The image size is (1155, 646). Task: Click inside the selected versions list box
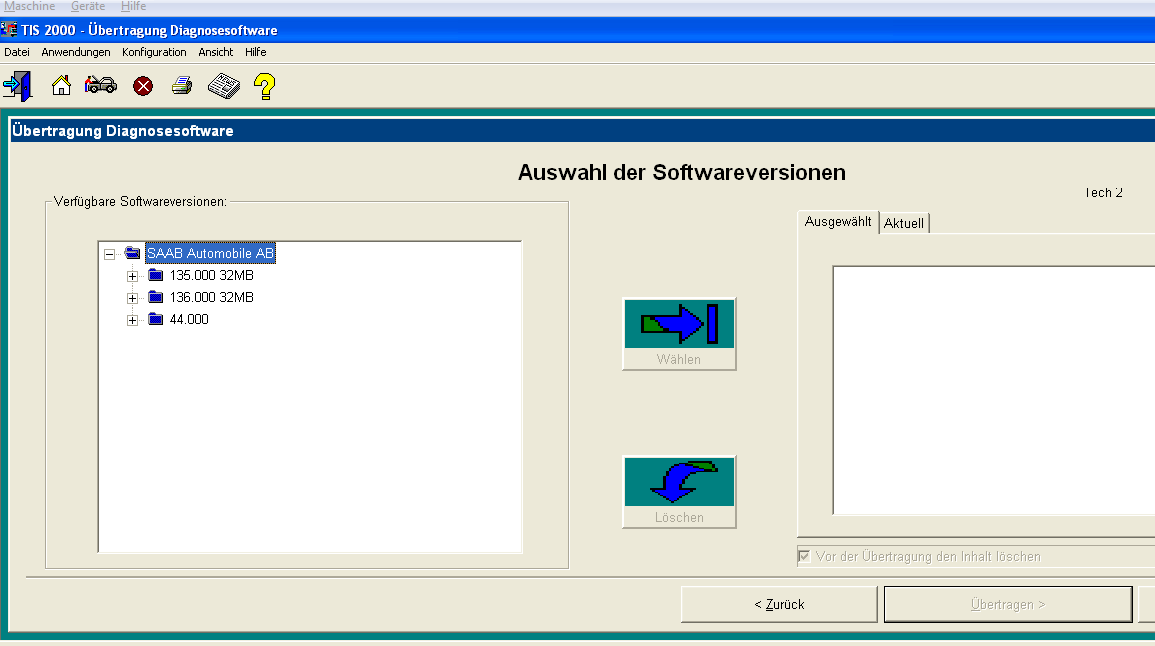pyautogui.click(x=994, y=390)
